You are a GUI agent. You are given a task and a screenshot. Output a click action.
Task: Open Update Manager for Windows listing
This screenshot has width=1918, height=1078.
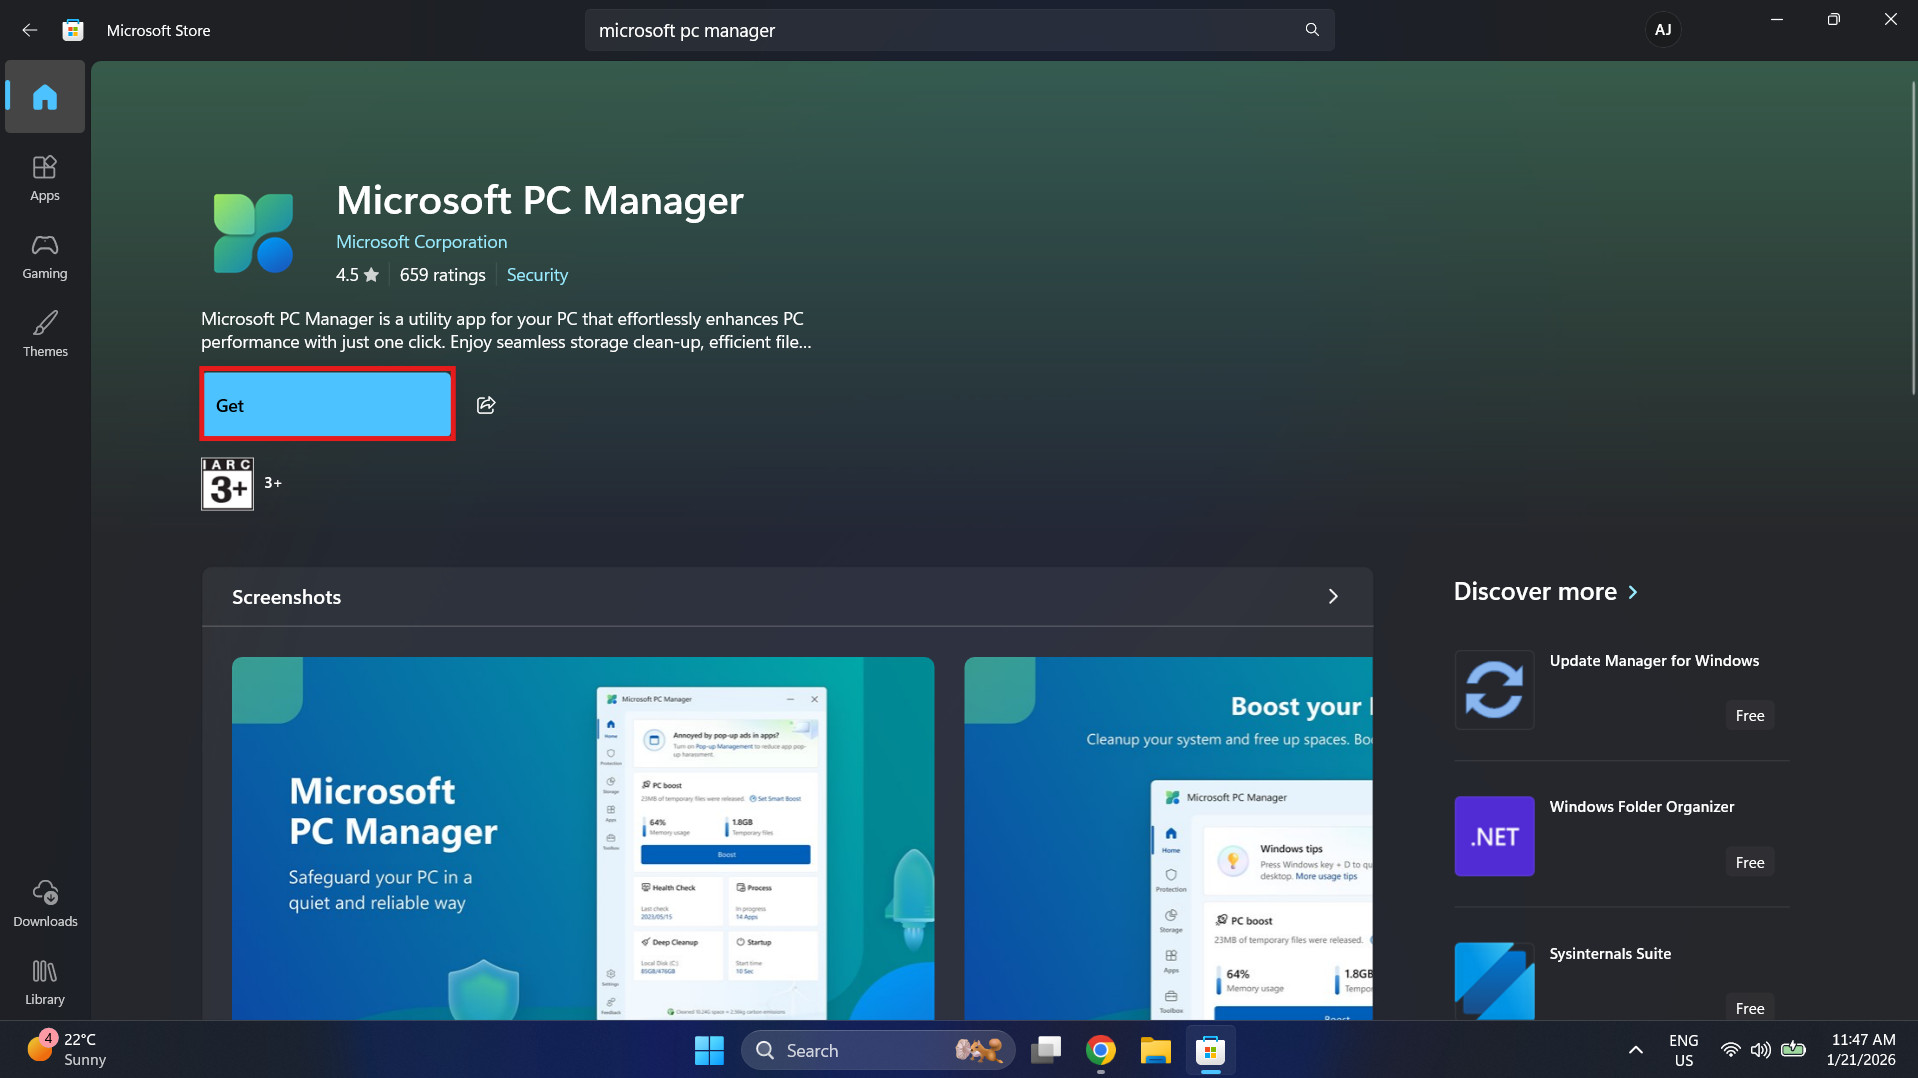point(1654,660)
